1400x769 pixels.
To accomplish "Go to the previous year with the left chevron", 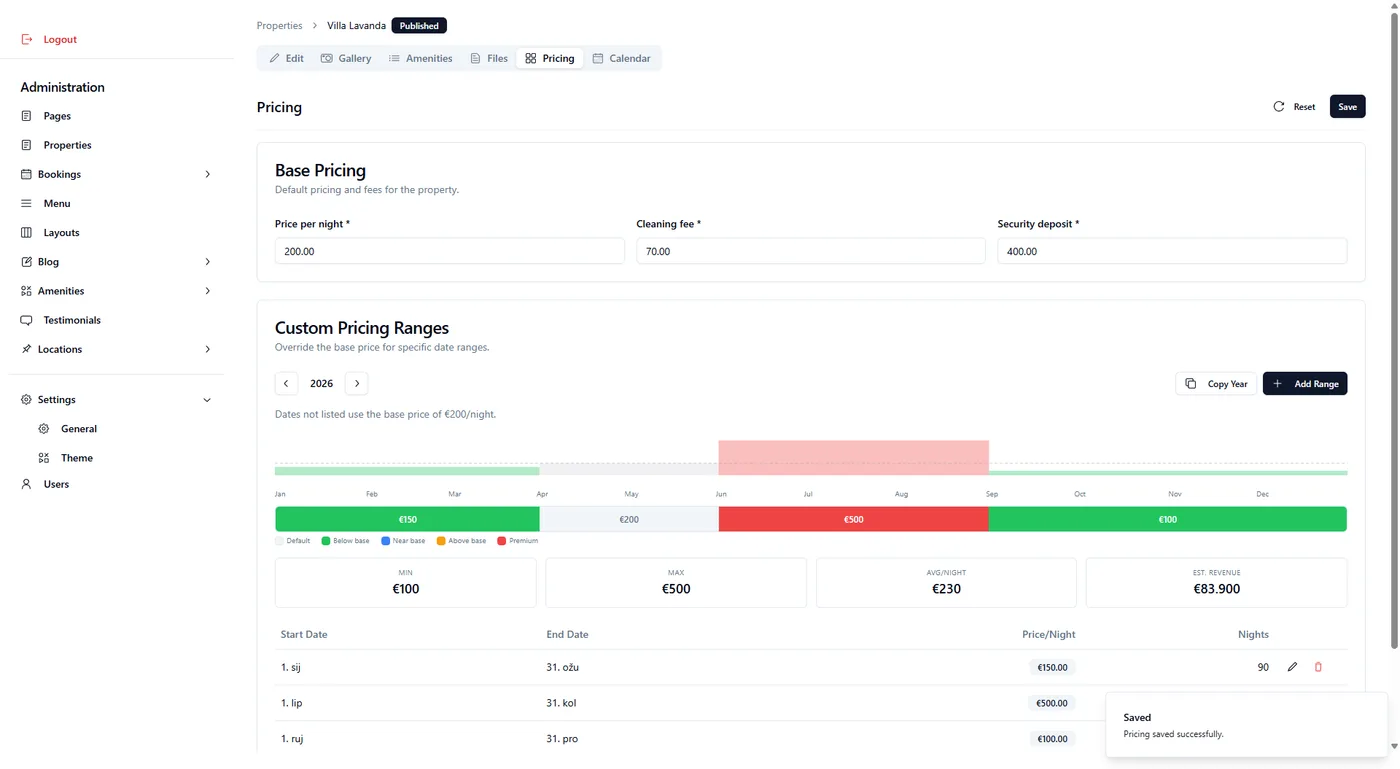I will tap(286, 383).
